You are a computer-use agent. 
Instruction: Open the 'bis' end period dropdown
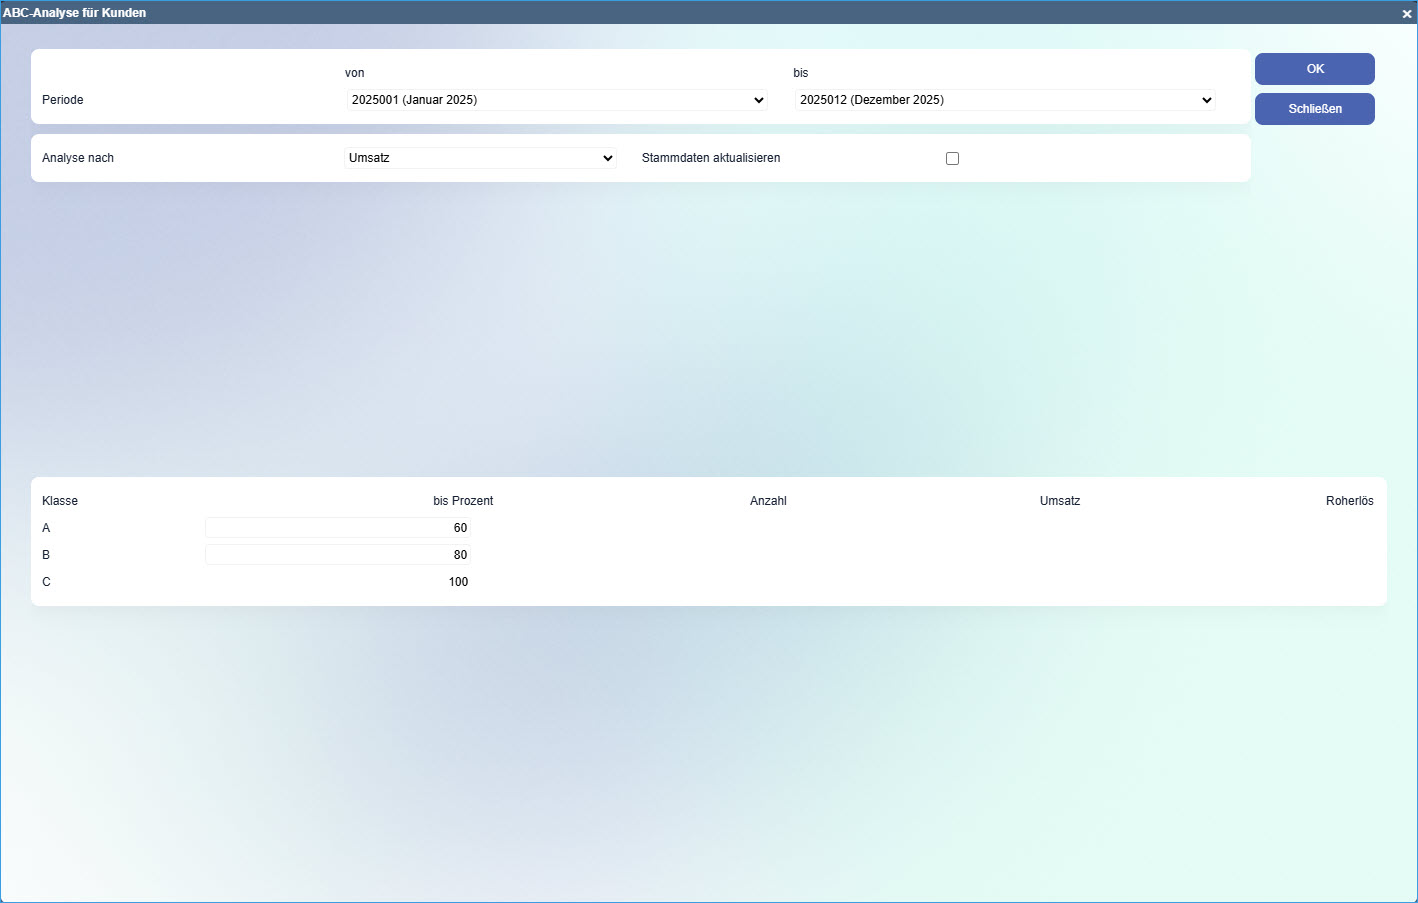coord(1004,100)
